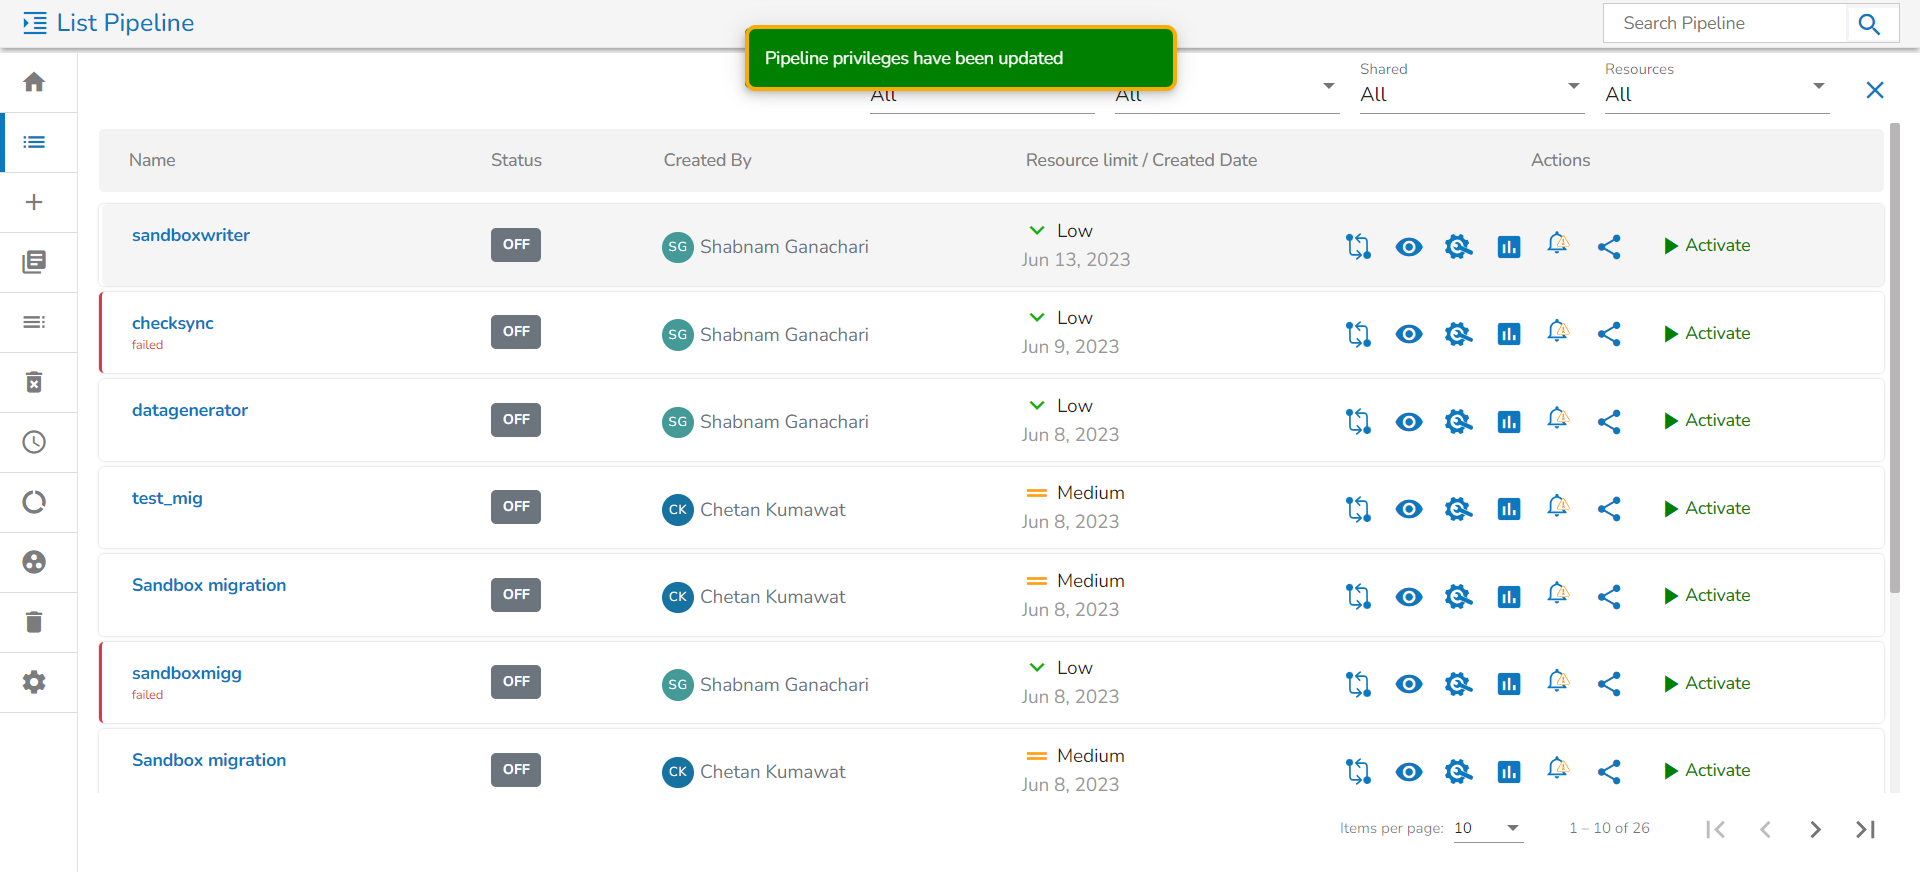The width and height of the screenshot is (1920, 872).
Task: Open monitoring chart icon for datagenerator
Action: click(1508, 422)
